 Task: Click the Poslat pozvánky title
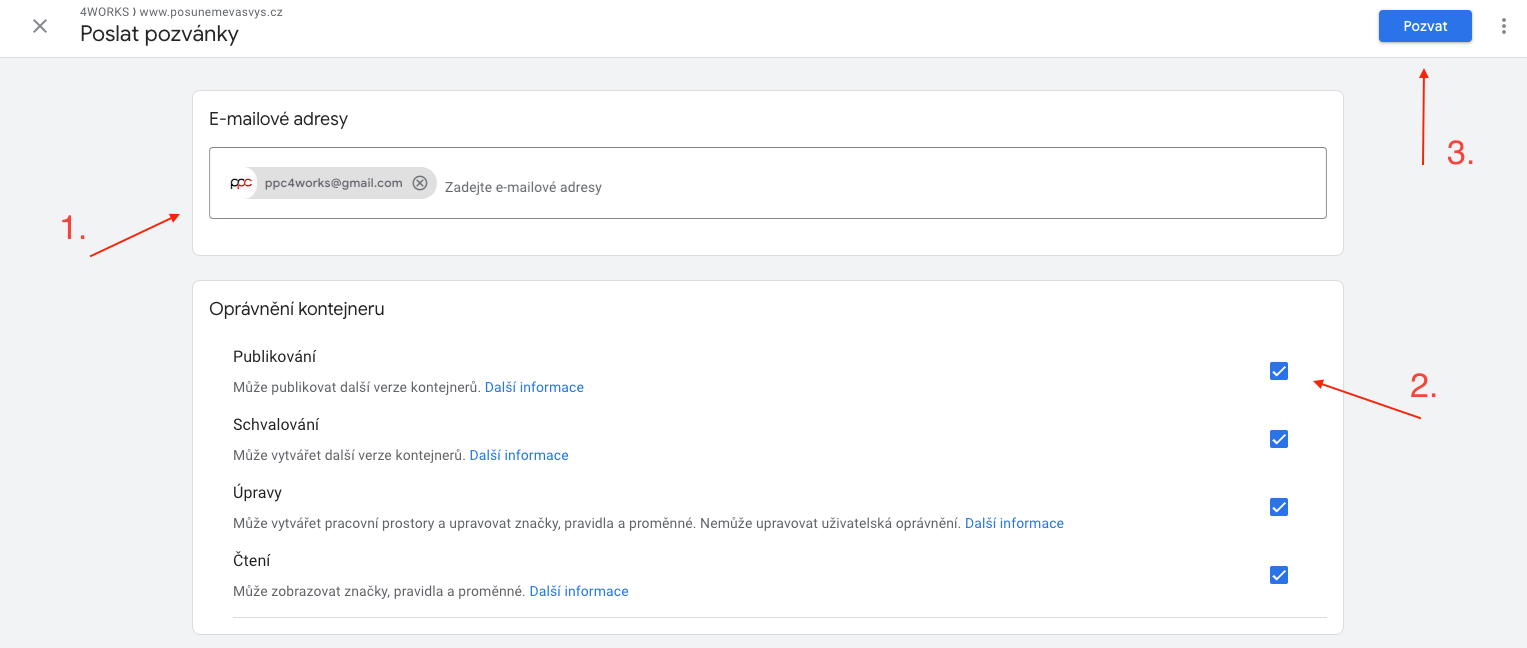[159, 34]
